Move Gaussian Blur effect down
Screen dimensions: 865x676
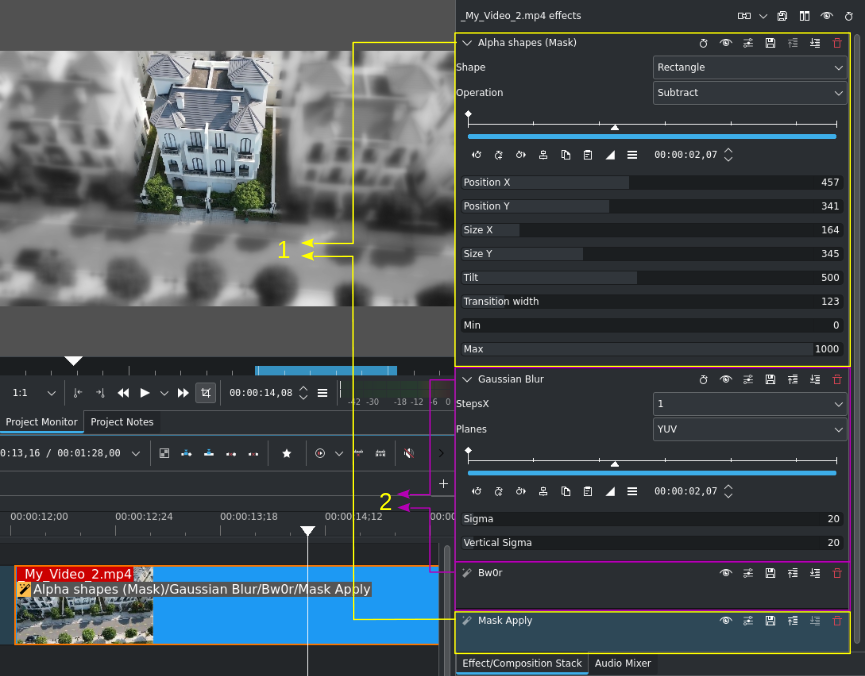pyautogui.click(x=815, y=379)
